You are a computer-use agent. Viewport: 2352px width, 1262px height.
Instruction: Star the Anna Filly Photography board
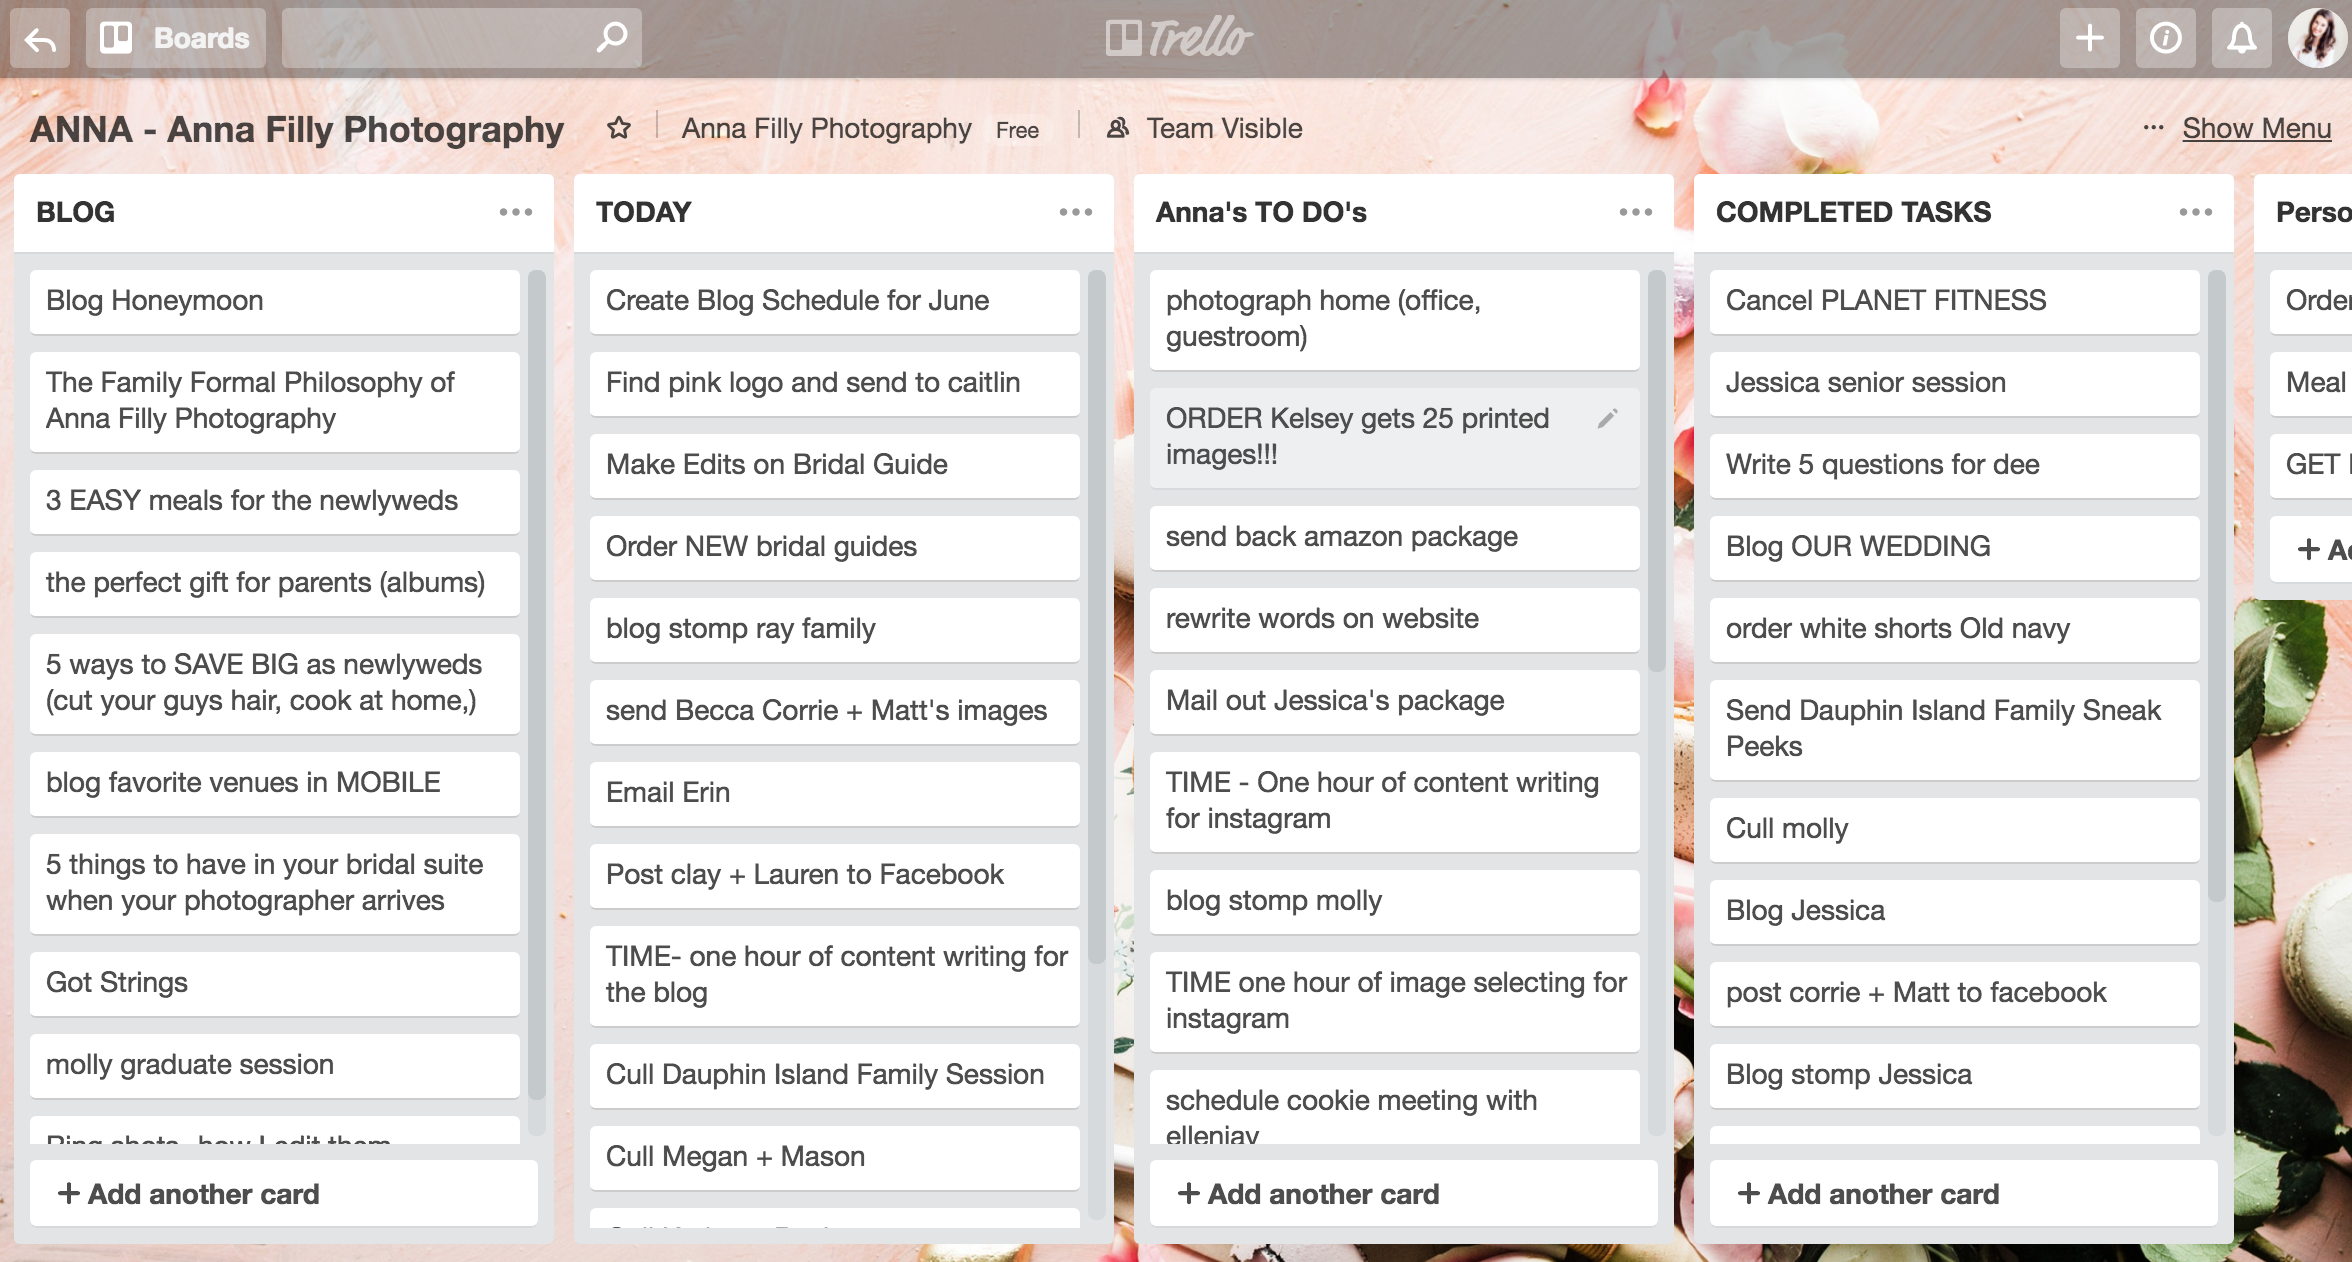click(619, 128)
